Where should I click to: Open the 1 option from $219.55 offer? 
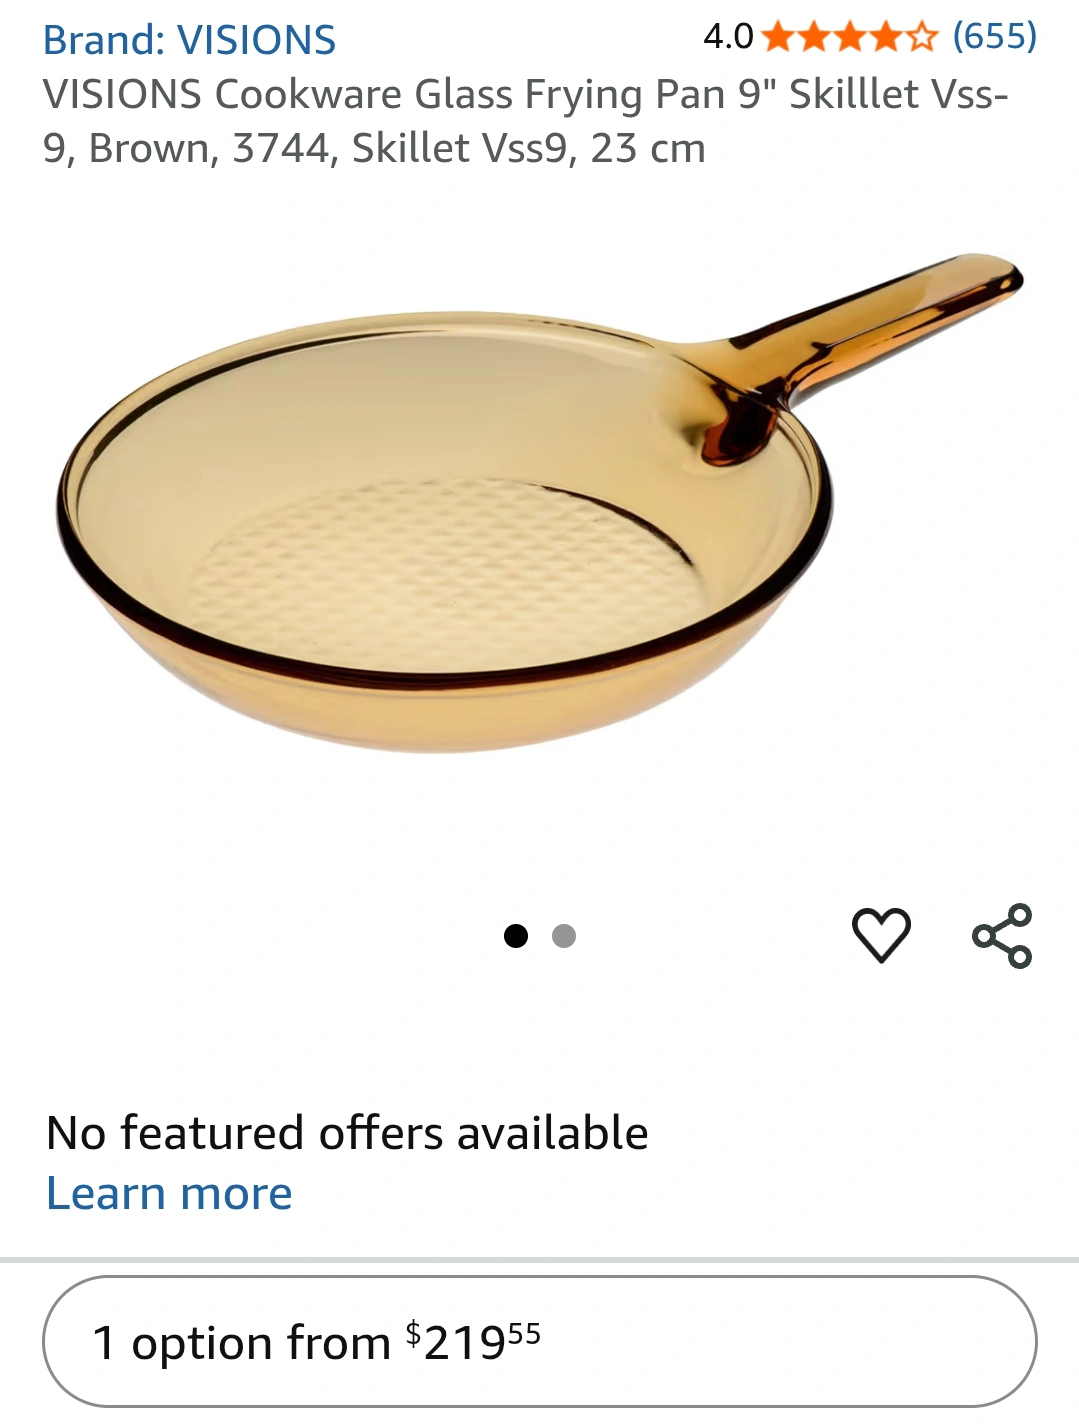[x=539, y=1341]
